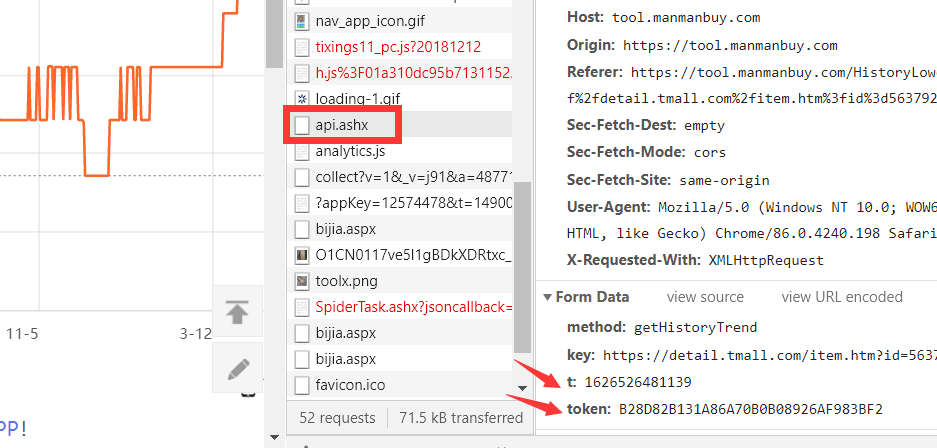The image size is (937, 448).
Task: Click the view source link
Action: point(705,297)
